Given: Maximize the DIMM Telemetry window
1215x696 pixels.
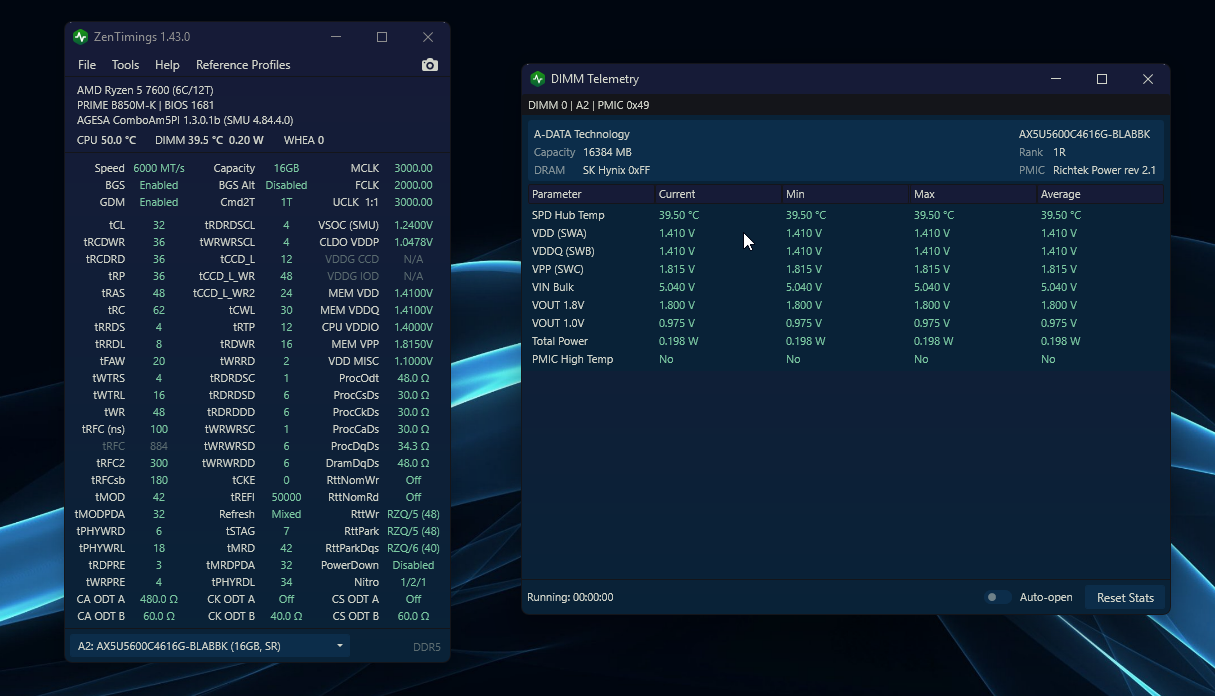Looking at the screenshot, I should 1101,79.
